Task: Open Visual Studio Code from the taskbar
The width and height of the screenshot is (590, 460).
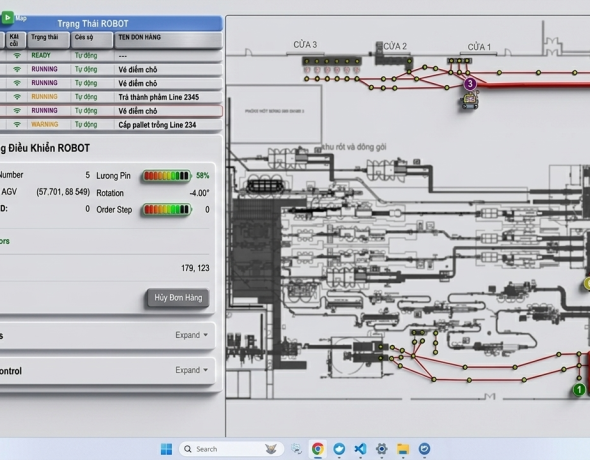Action: coord(360,449)
